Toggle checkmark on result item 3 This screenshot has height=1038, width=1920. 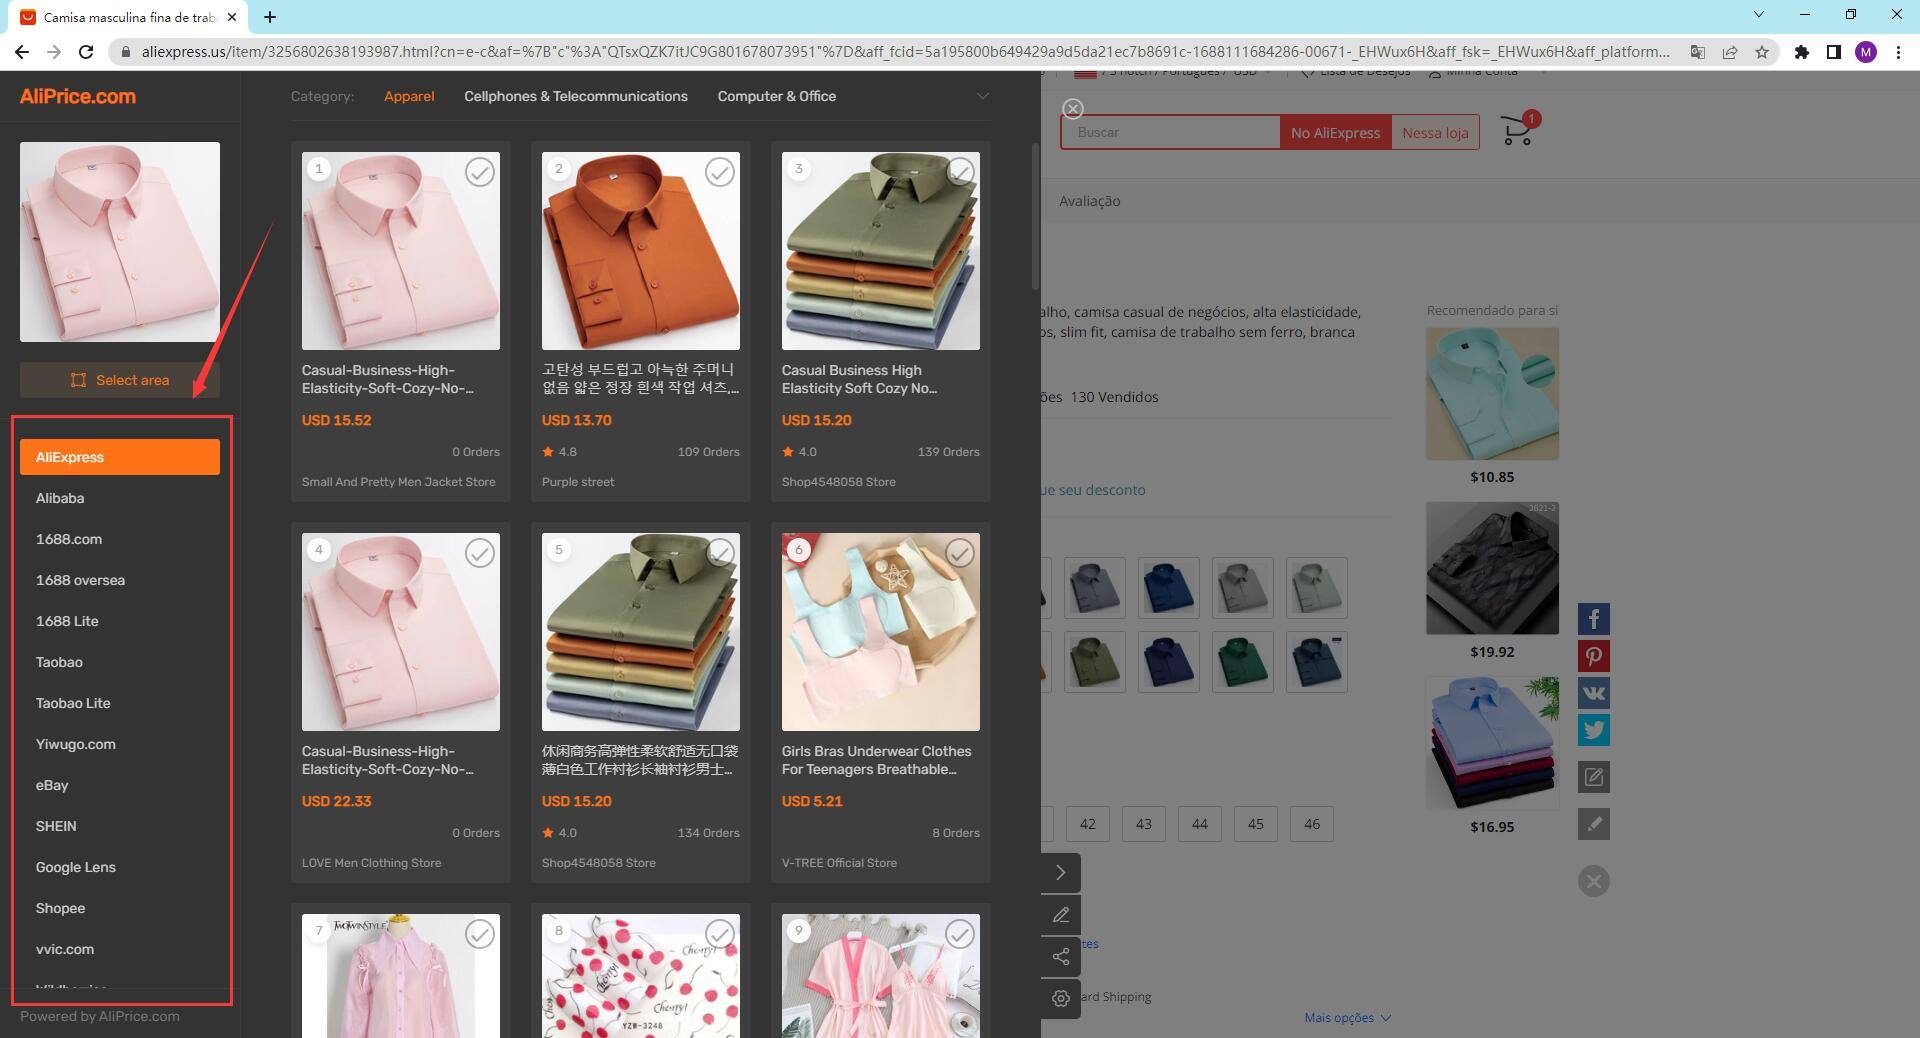click(x=960, y=172)
